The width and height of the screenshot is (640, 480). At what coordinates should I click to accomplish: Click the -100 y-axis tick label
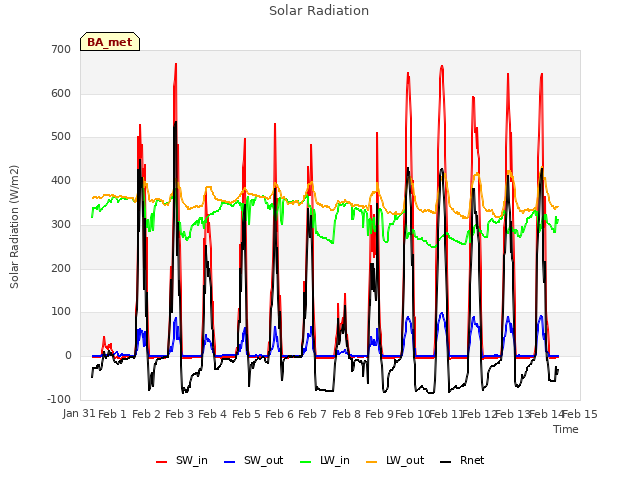click(59, 399)
